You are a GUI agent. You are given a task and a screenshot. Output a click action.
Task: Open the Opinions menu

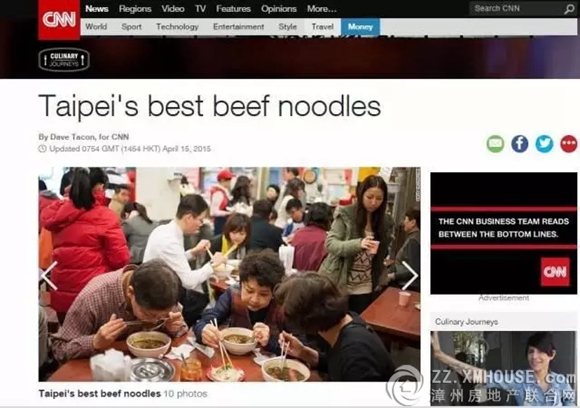279,9
